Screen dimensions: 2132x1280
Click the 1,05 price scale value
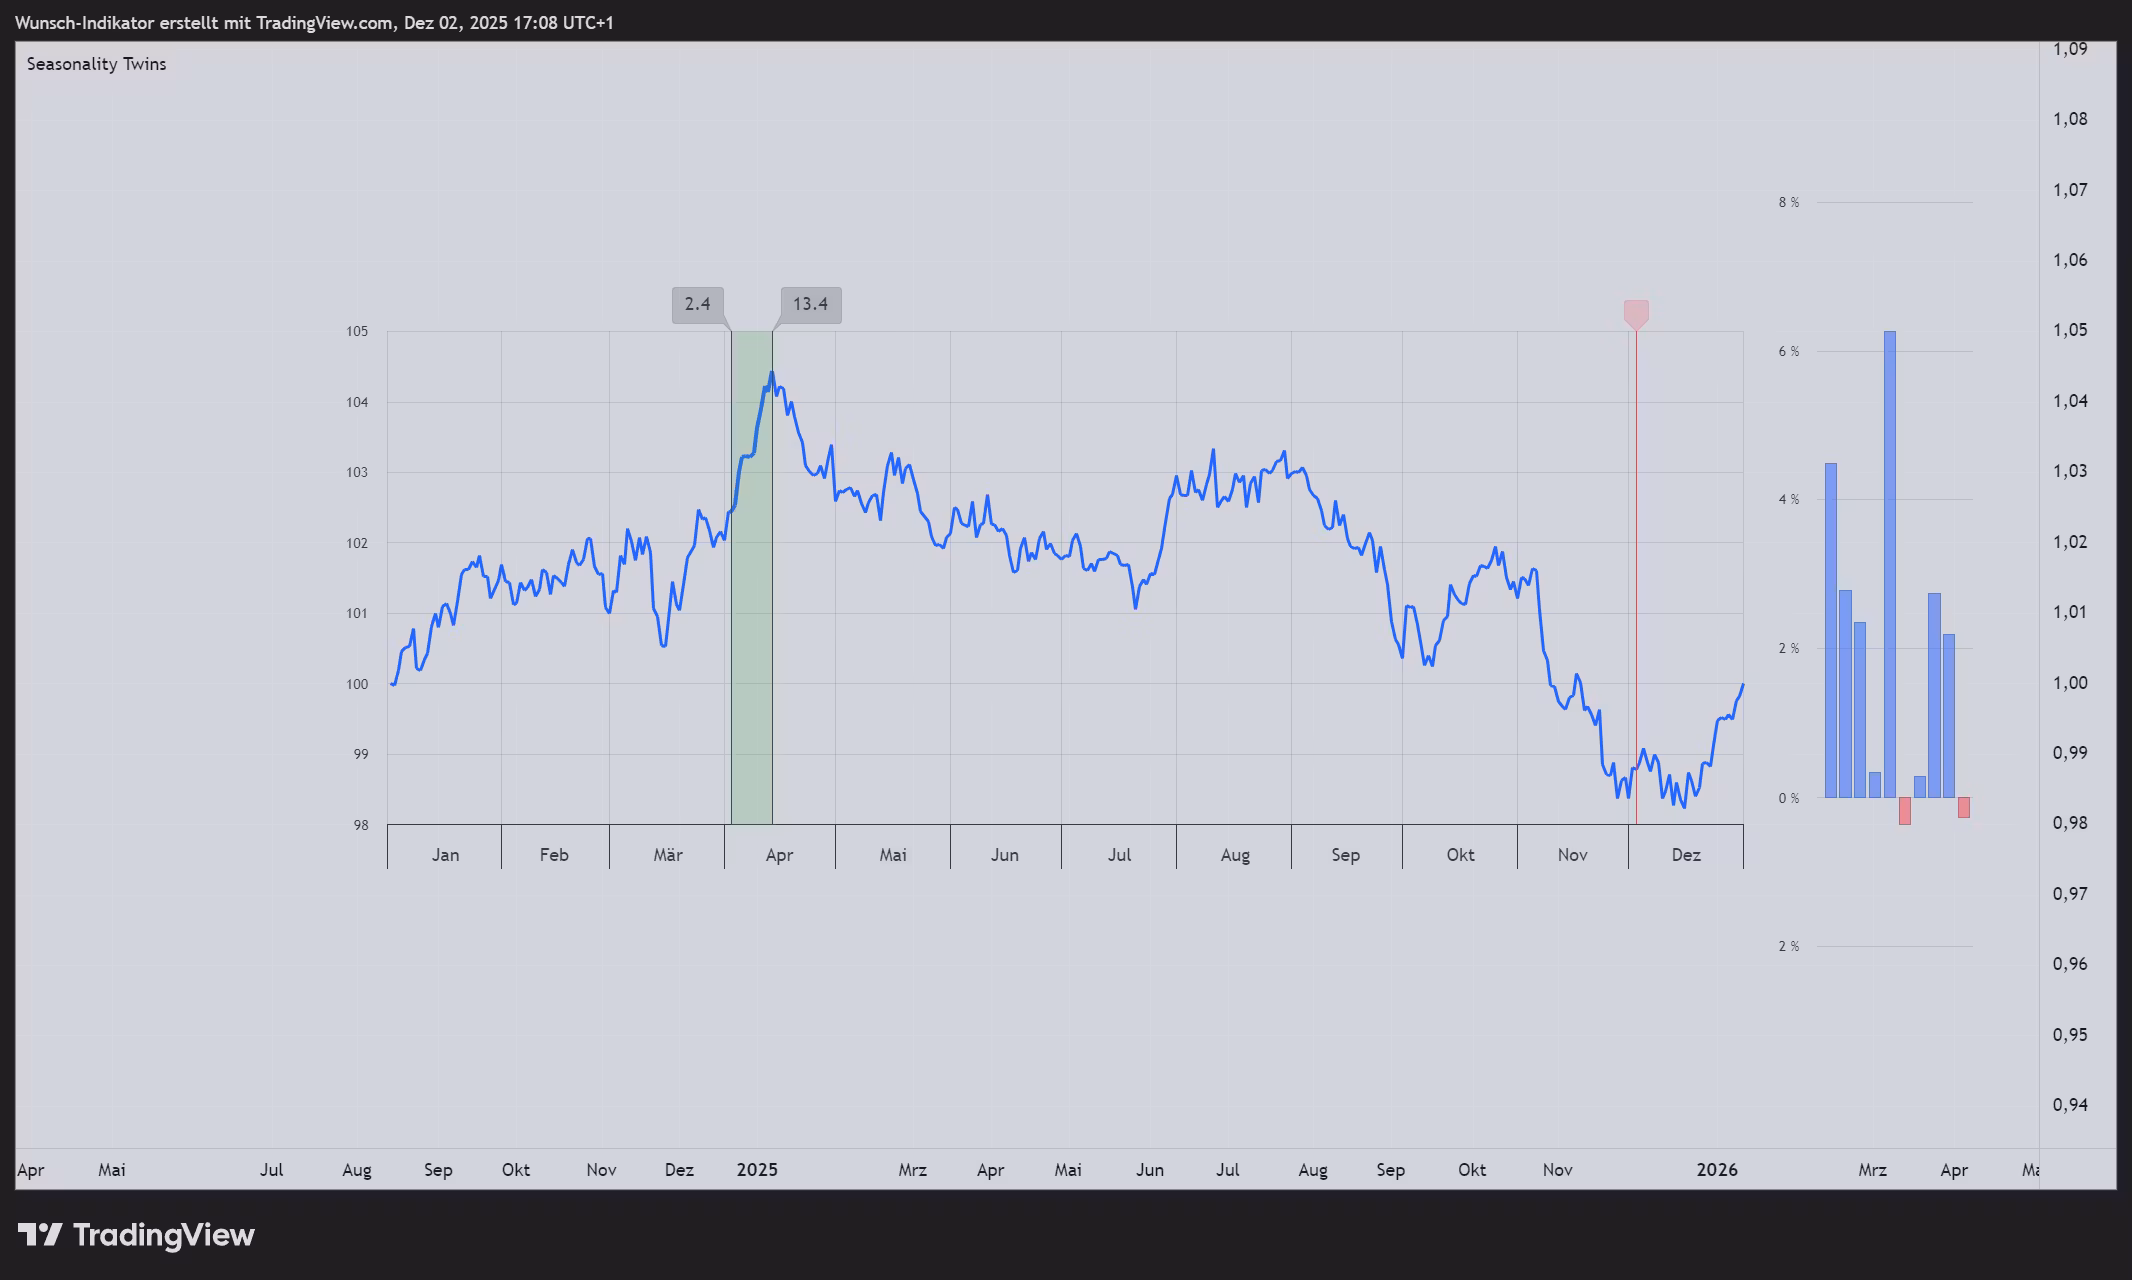click(x=2070, y=330)
